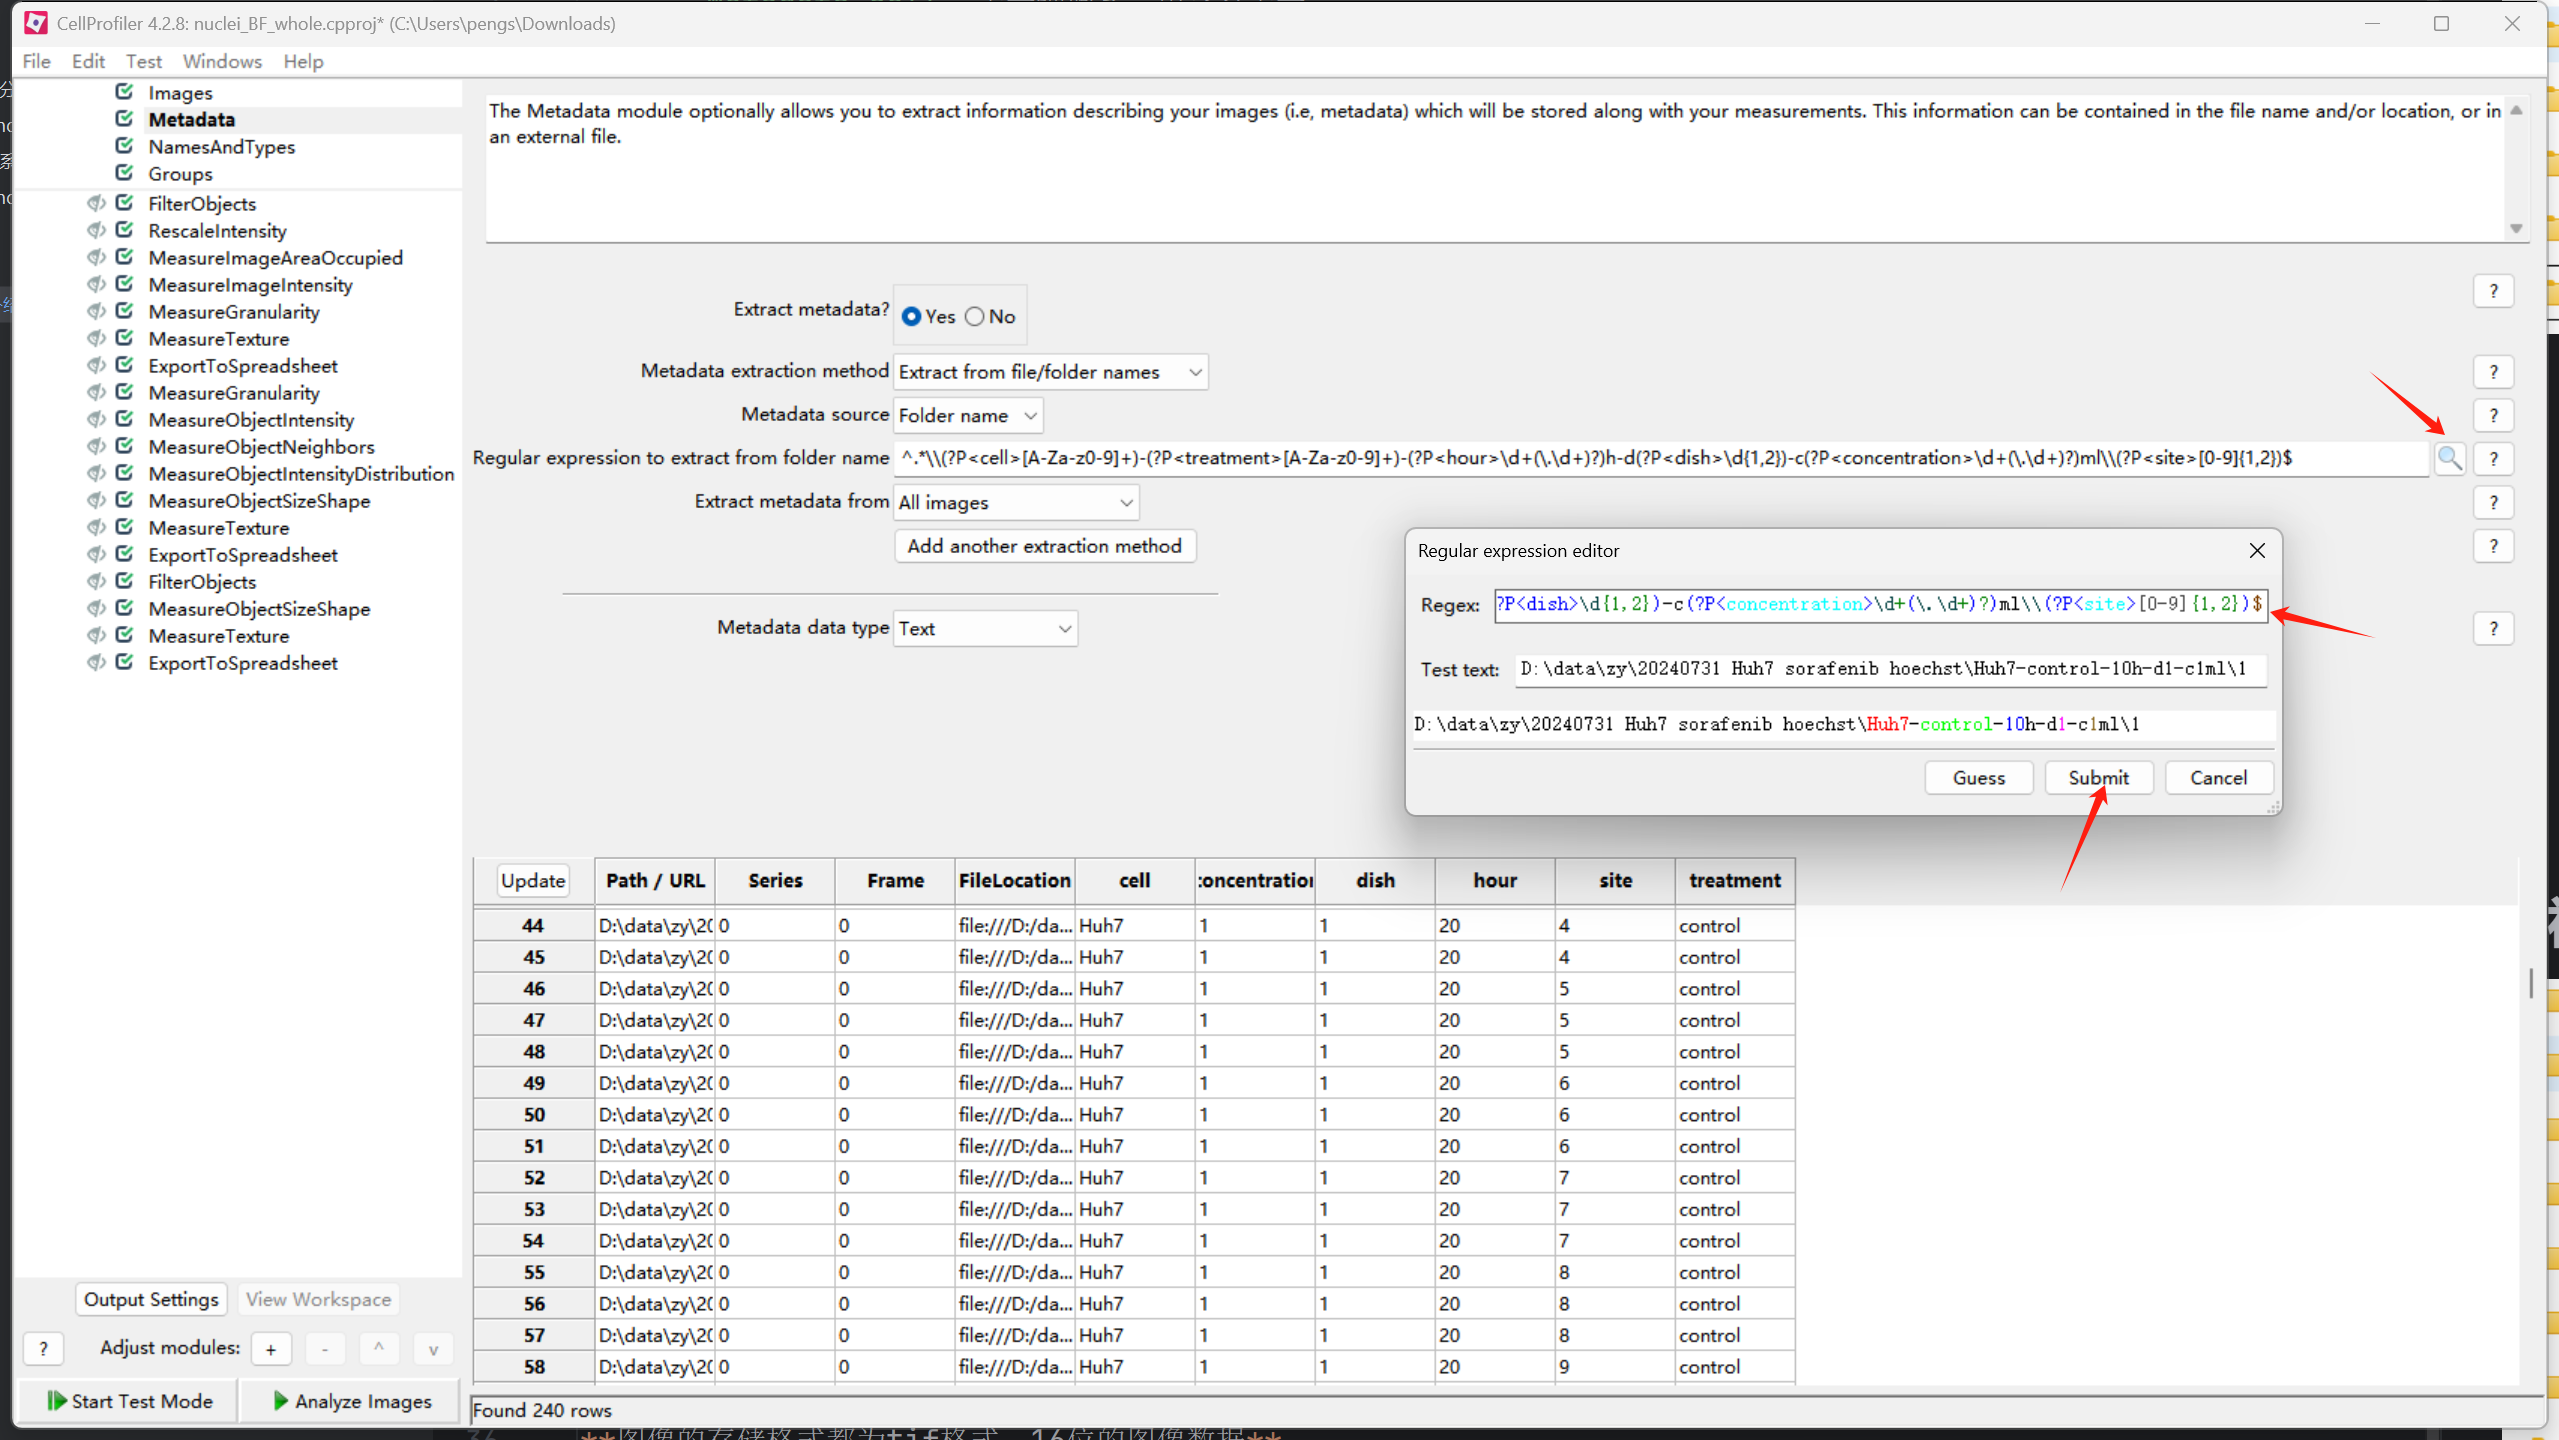Close the Regular expression editor dialog

tap(2256, 551)
